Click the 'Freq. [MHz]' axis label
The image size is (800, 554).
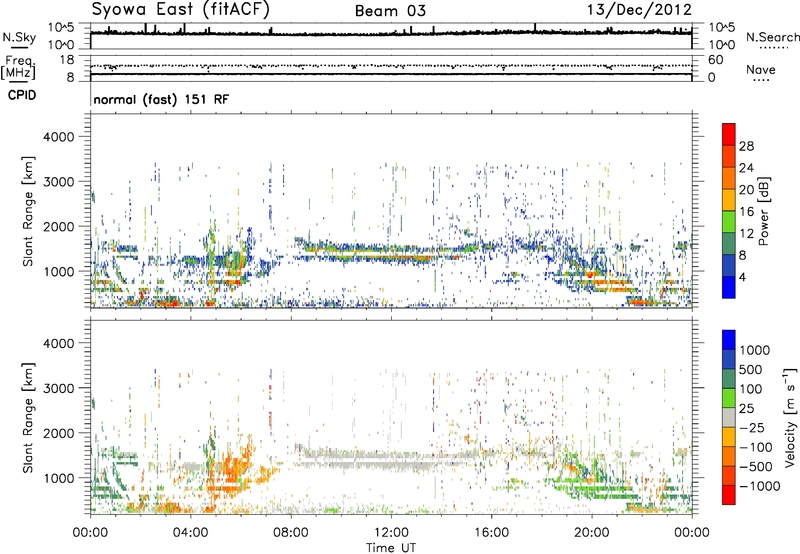click(18, 67)
